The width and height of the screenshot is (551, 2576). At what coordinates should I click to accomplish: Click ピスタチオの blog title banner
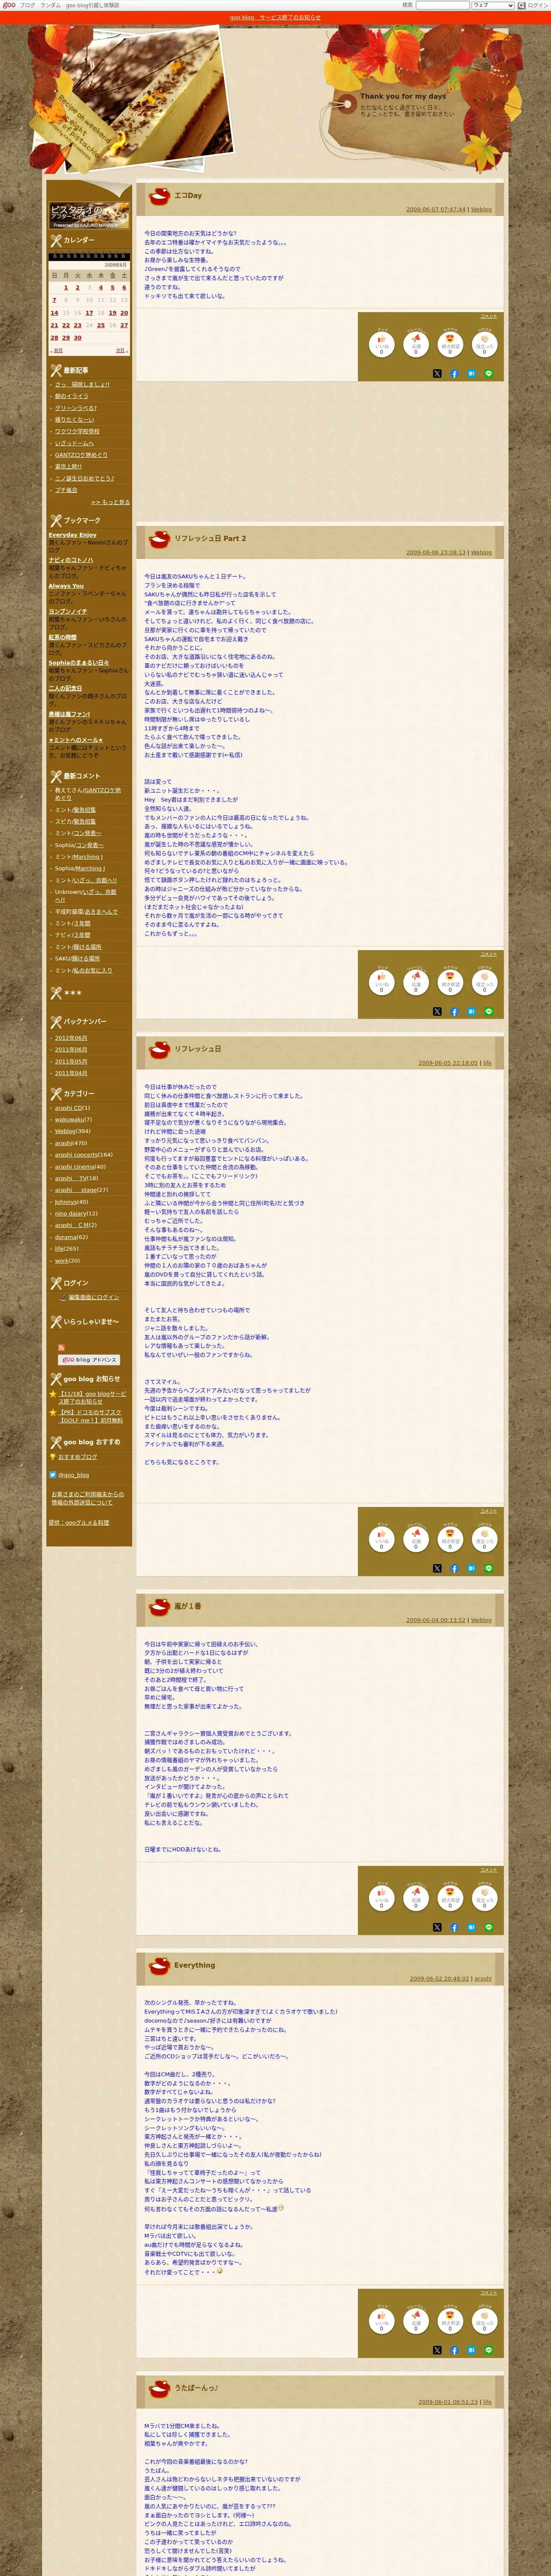click(89, 216)
